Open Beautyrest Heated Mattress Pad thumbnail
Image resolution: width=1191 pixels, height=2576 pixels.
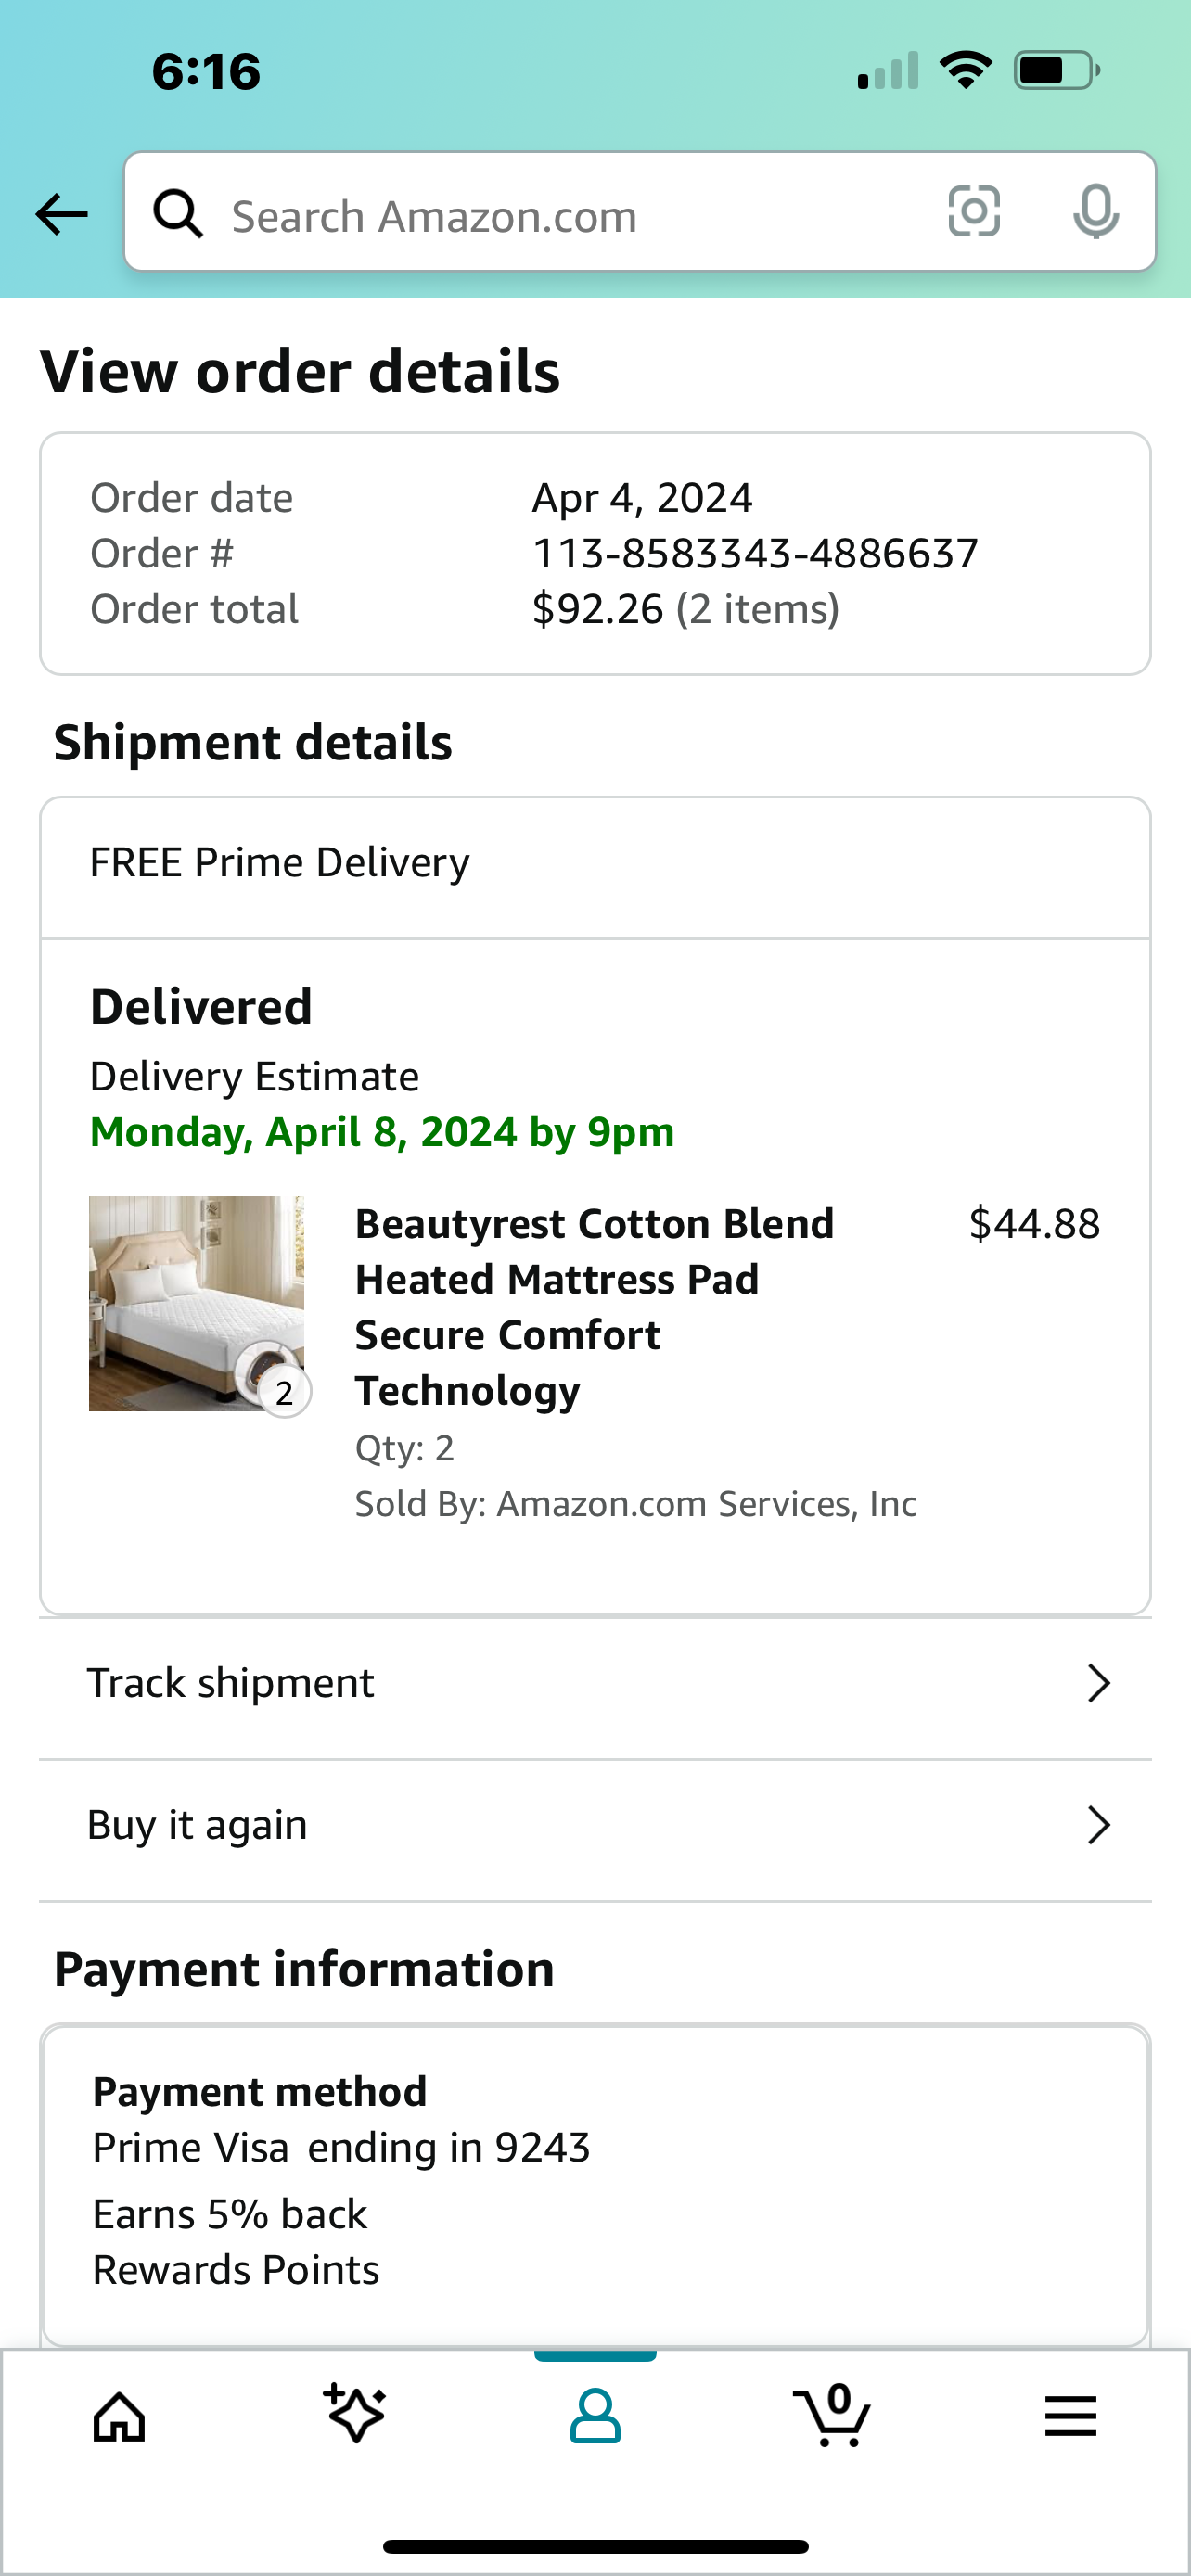click(196, 1303)
